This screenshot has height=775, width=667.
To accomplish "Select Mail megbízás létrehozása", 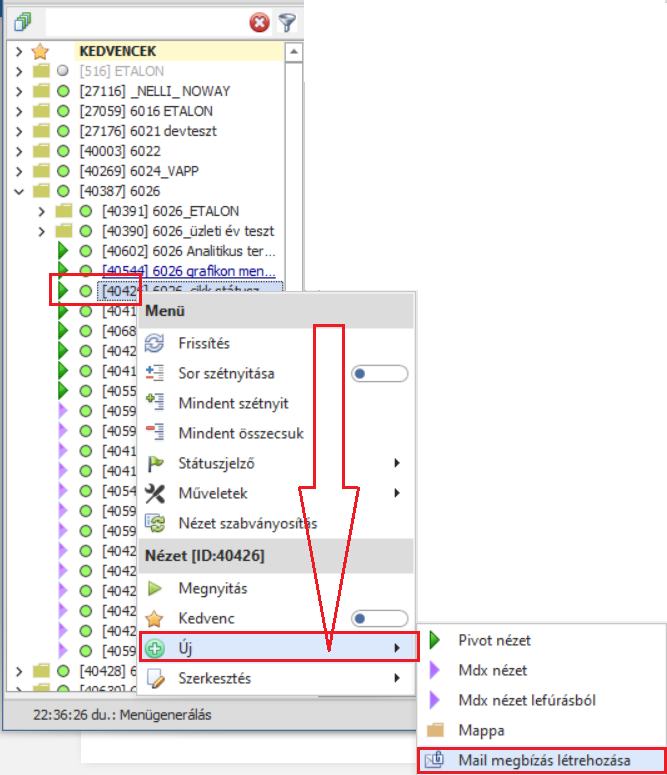I will (x=543, y=761).
